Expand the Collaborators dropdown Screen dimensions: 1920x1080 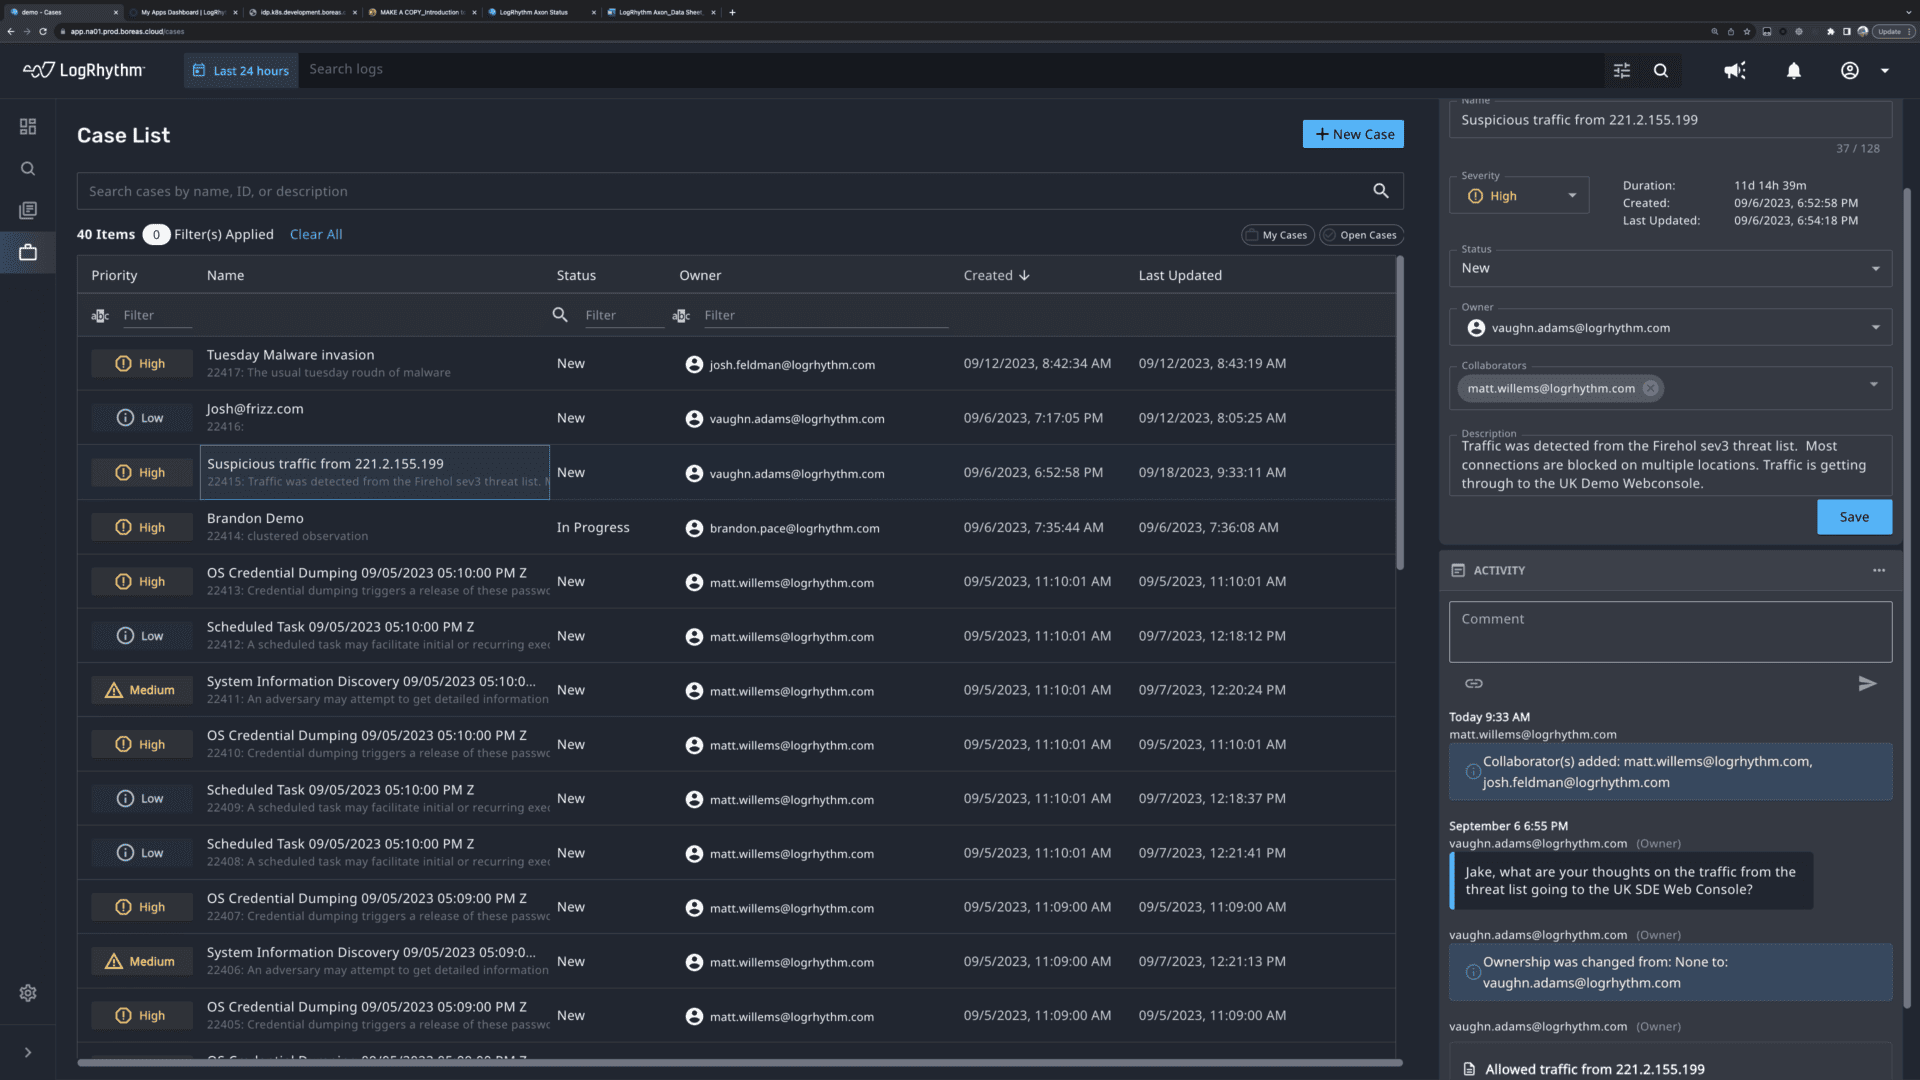point(1875,383)
